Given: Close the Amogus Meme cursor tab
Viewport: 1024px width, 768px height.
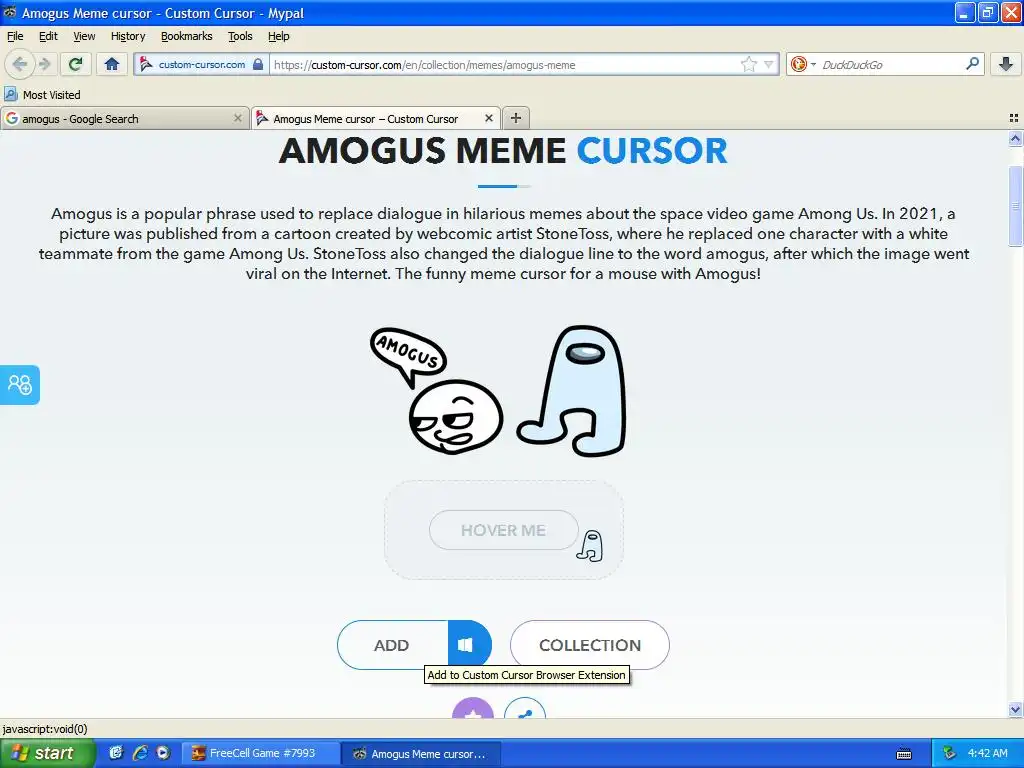Looking at the screenshot, I should (x=488, y=118).
